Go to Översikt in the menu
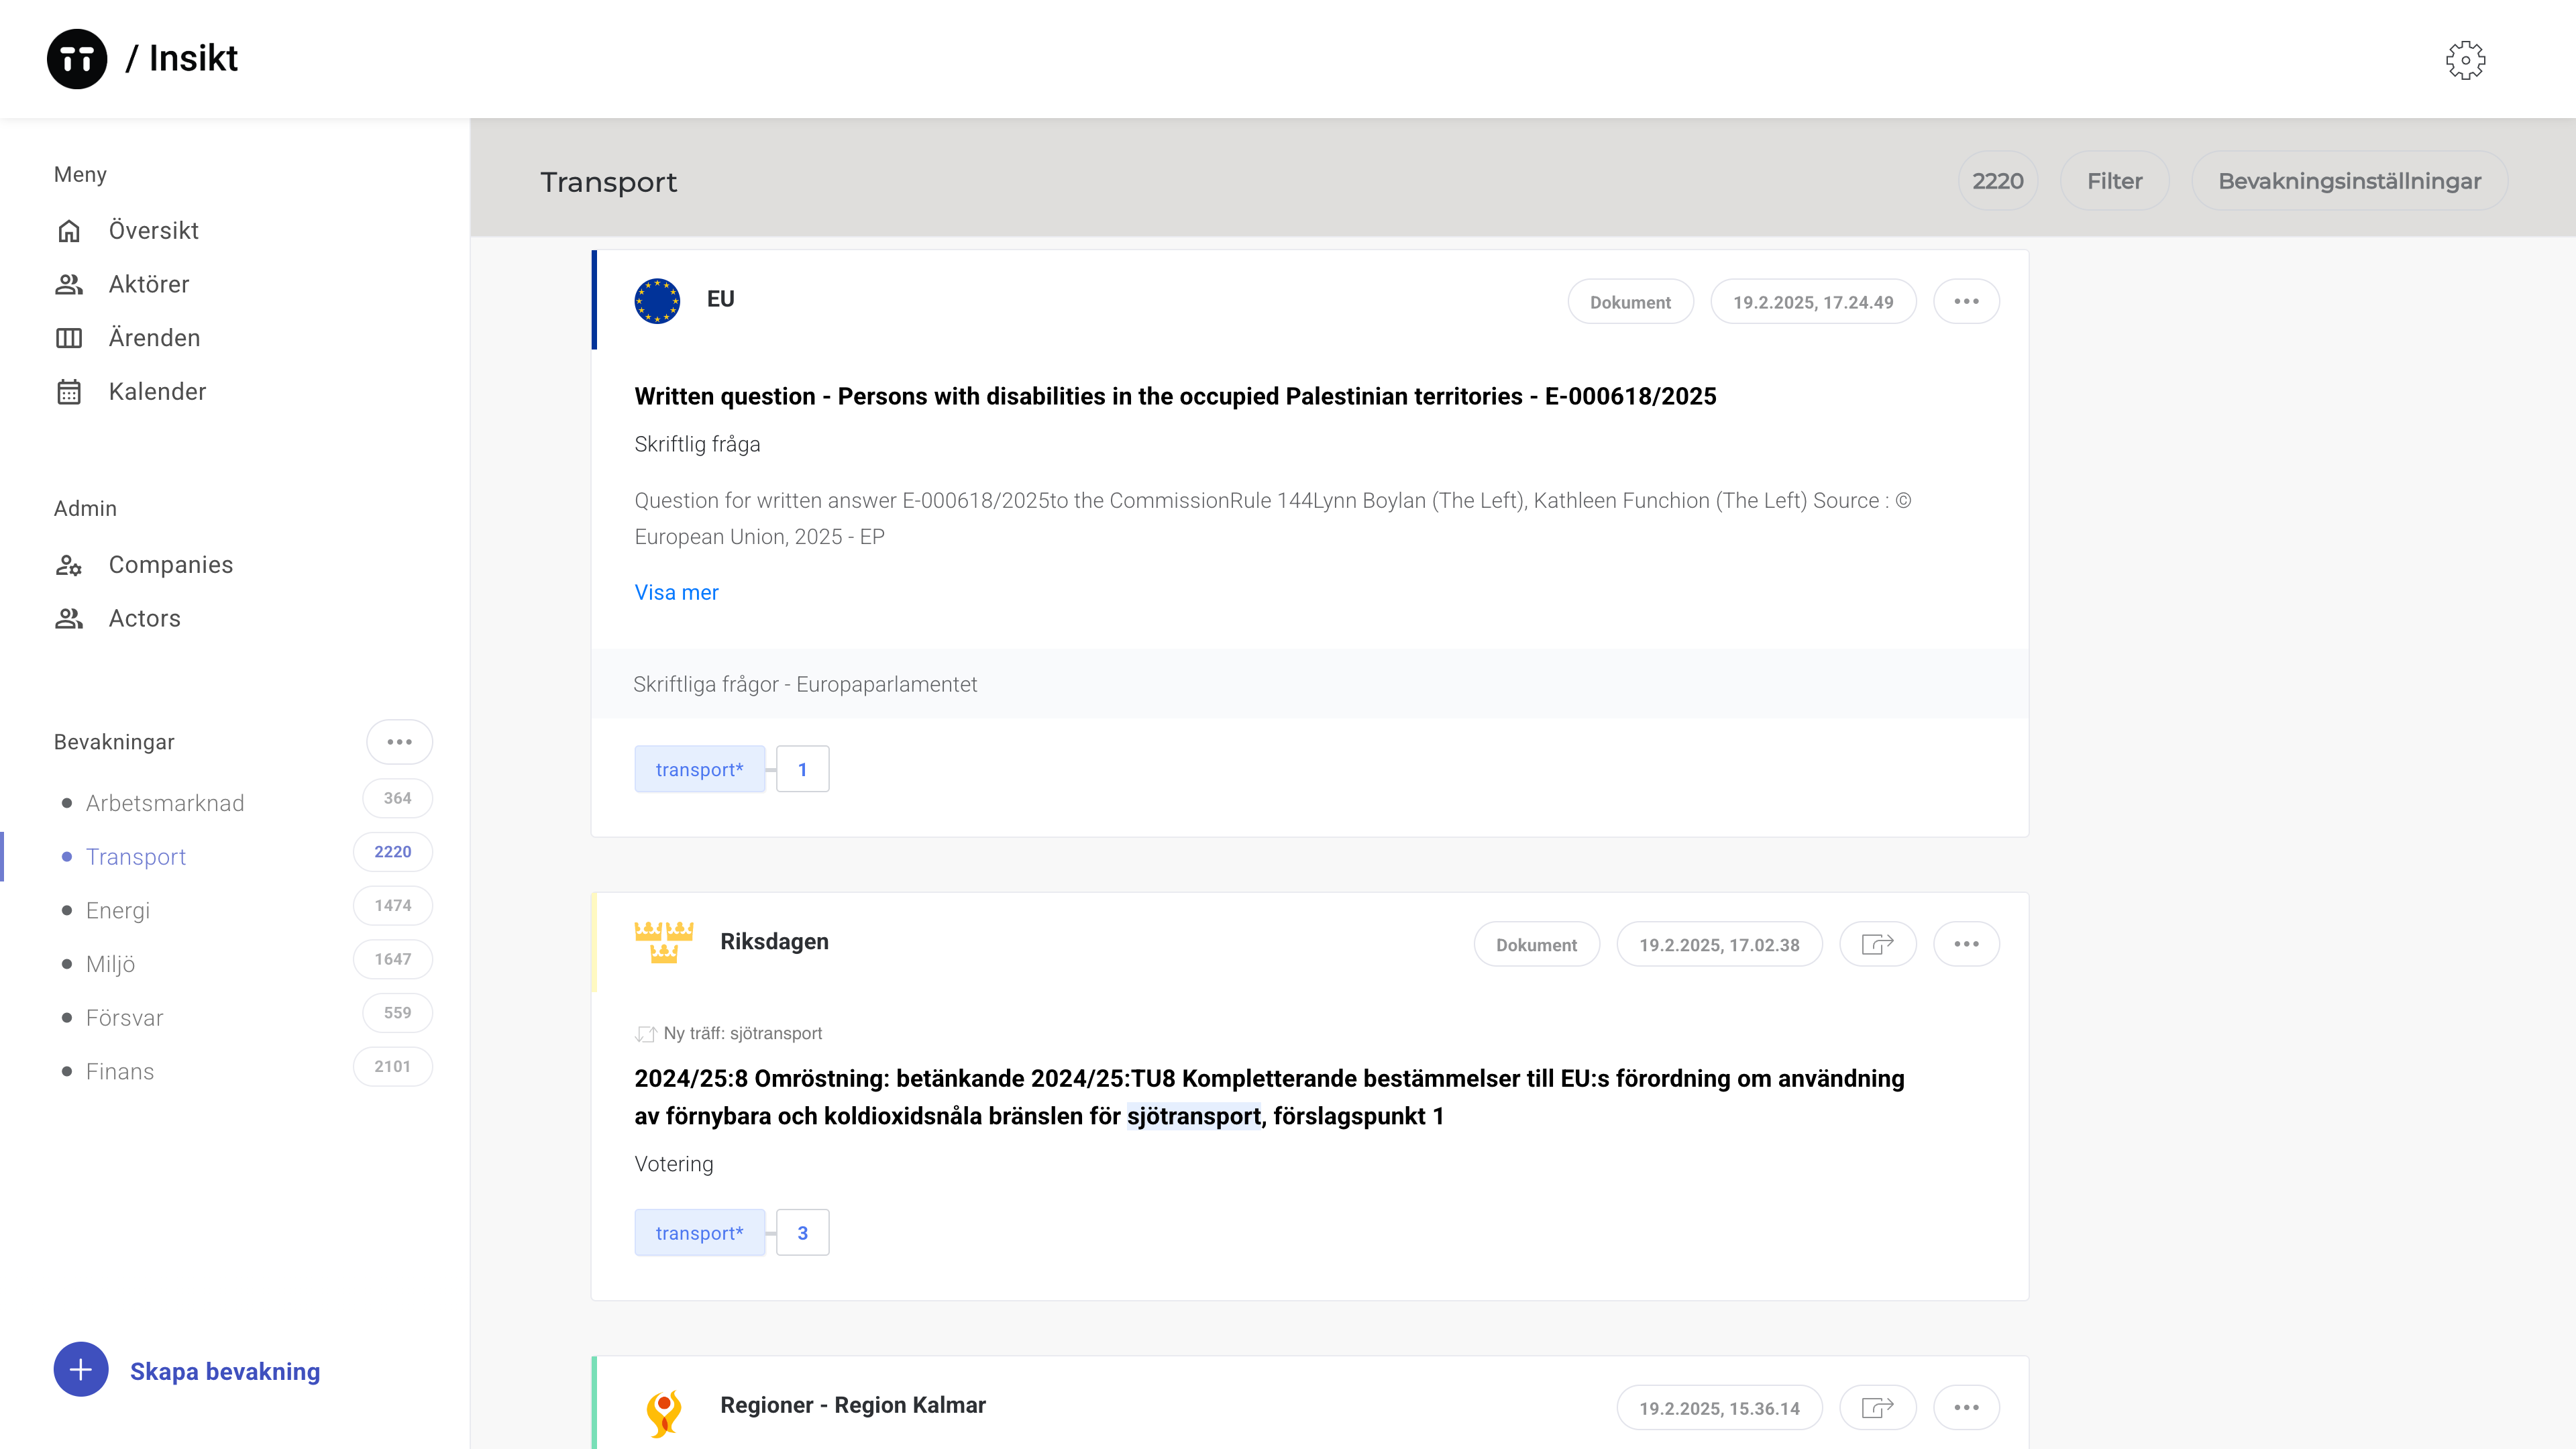This screenshot has width=2576, height=1449. [153, 231]
